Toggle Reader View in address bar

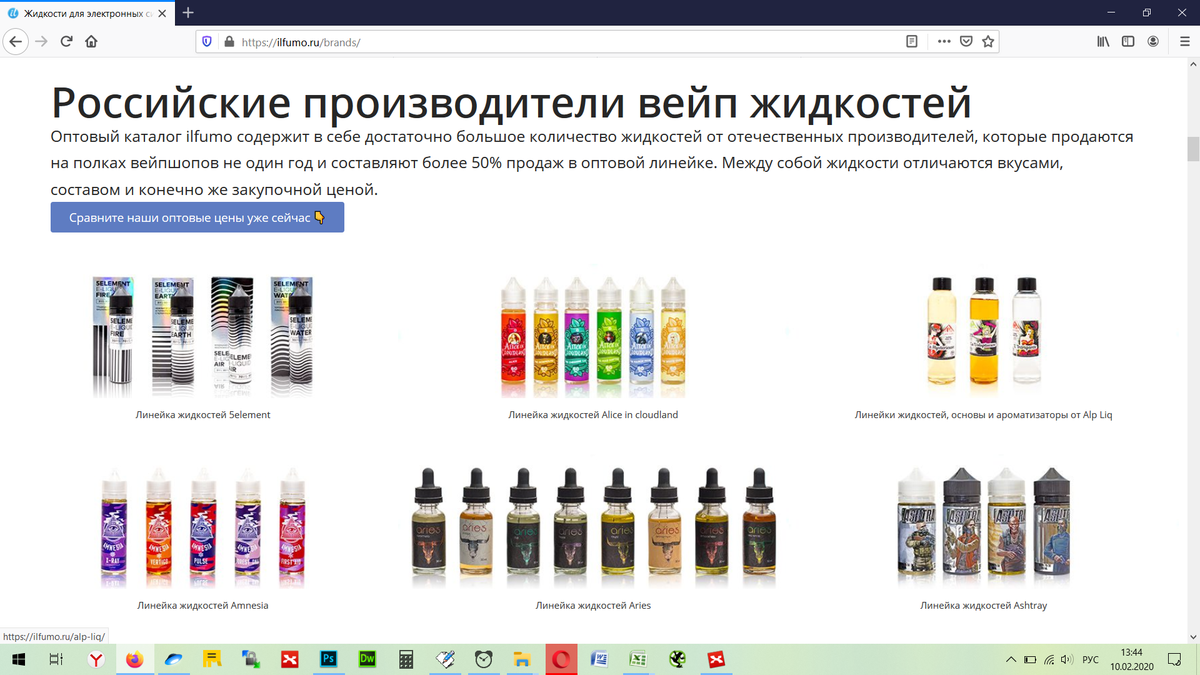click(x=912, y=42)
